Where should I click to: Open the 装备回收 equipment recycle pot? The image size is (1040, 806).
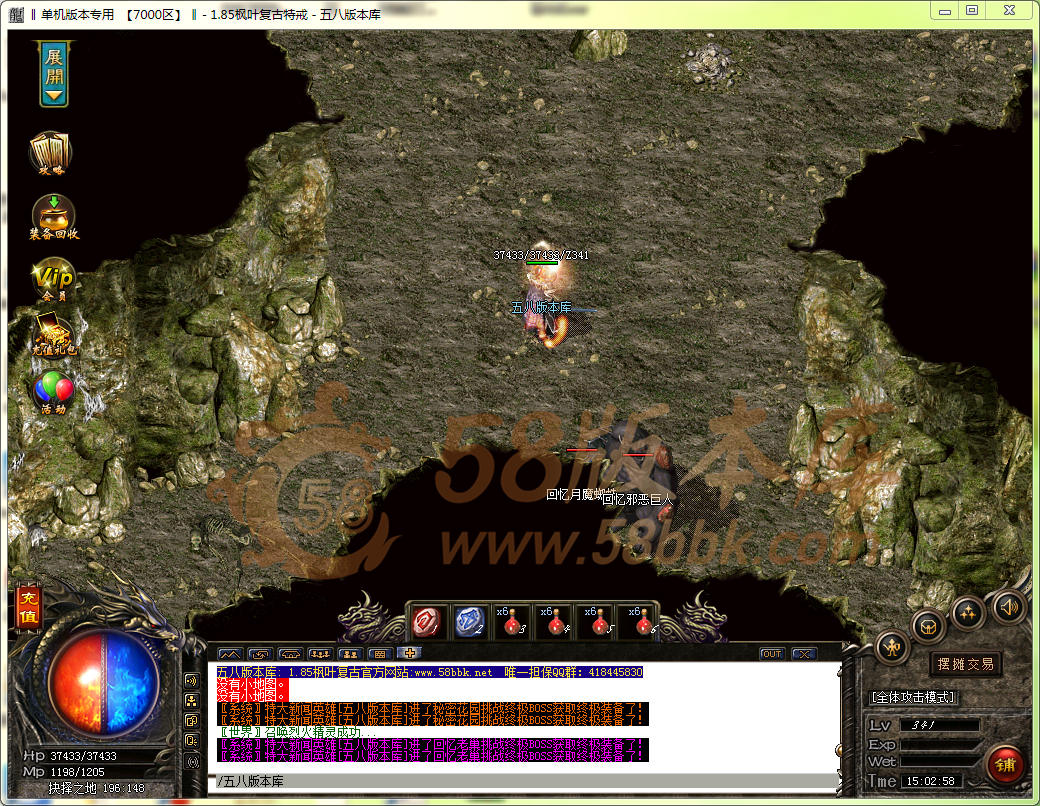click(54, 217)
